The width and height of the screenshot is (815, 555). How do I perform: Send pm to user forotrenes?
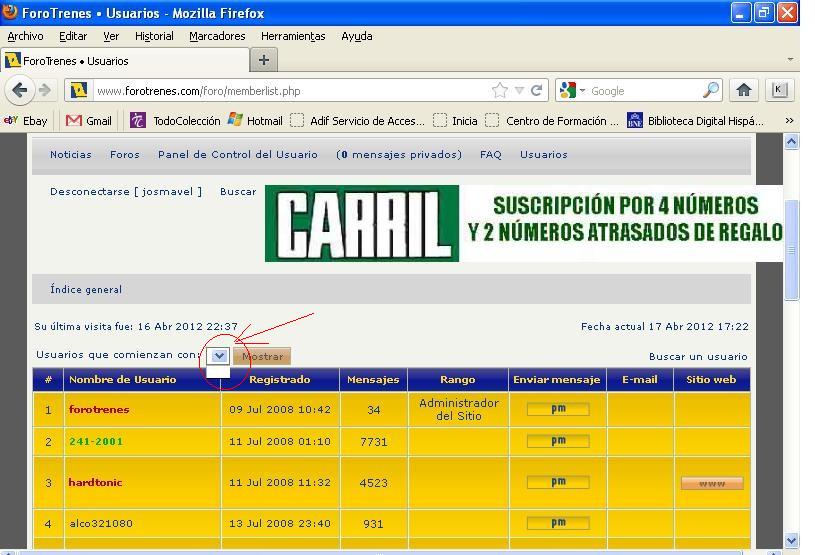[x=558, y=409]
